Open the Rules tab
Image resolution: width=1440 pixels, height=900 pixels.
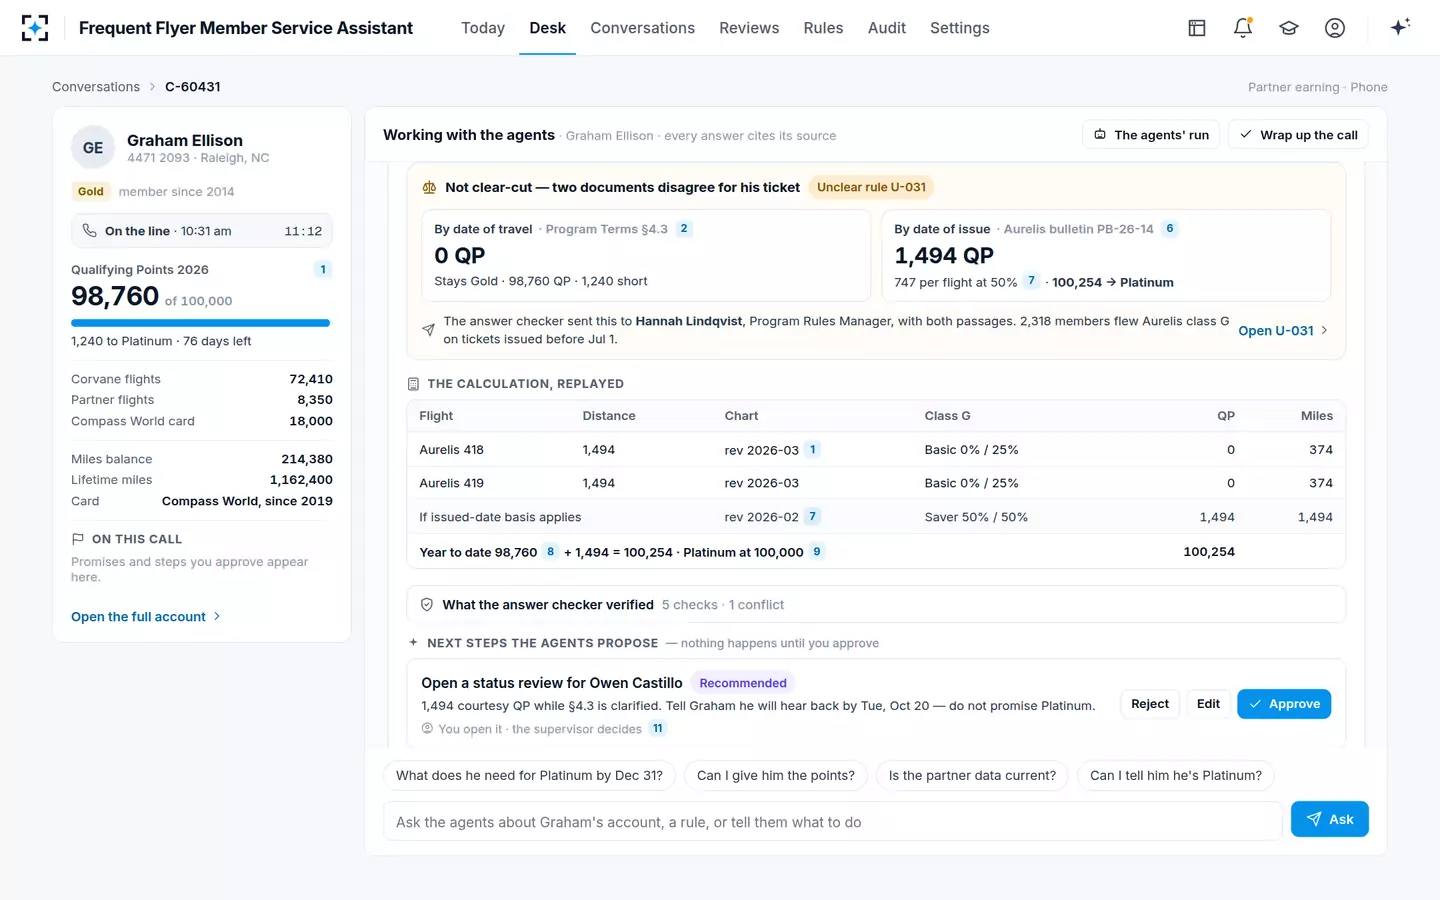(823, 28)
